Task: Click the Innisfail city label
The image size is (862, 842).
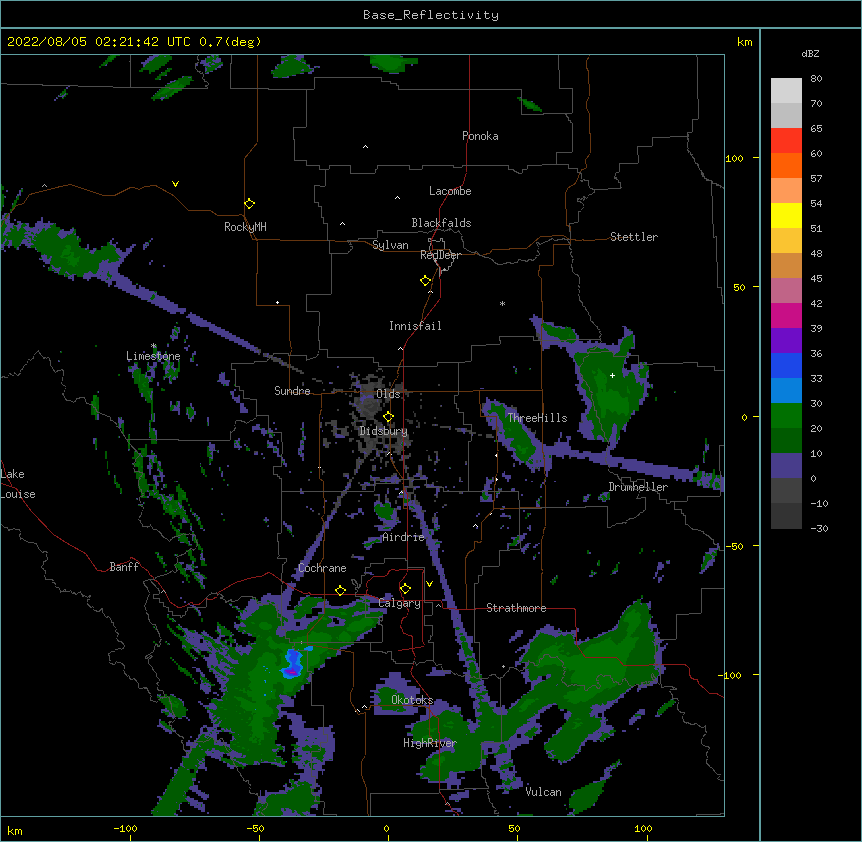Action: pos(415,326)
